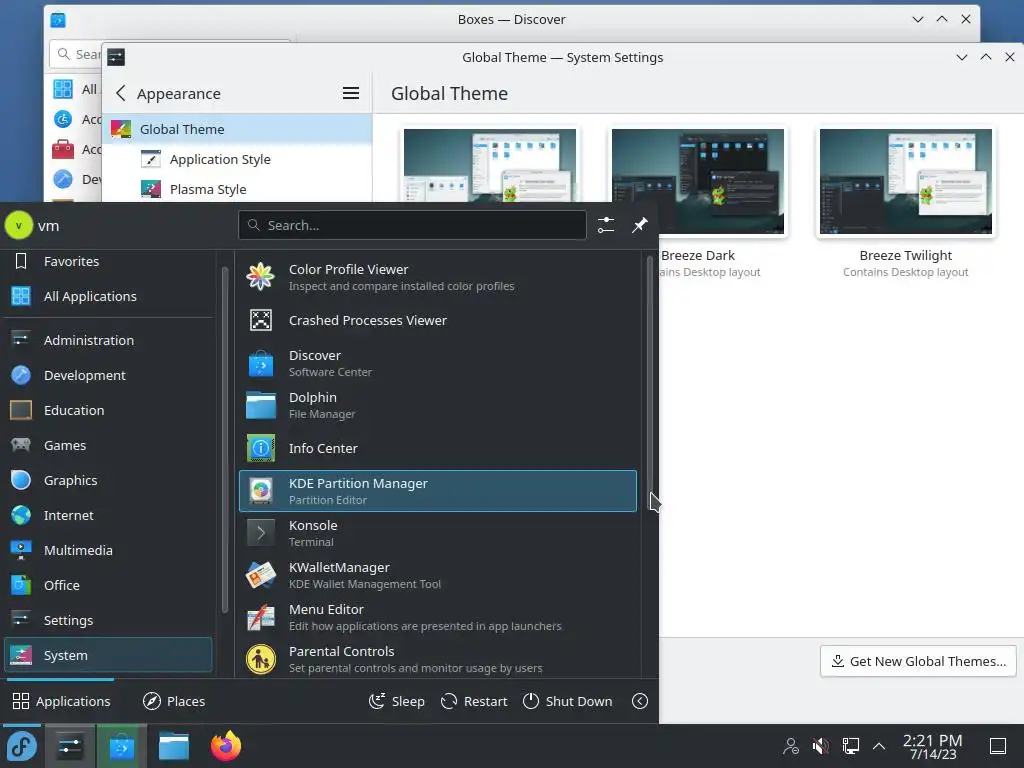The width and height of the screenshot is (1024, 768).
Task: Switch to Places tab
Action: [174, 701]
